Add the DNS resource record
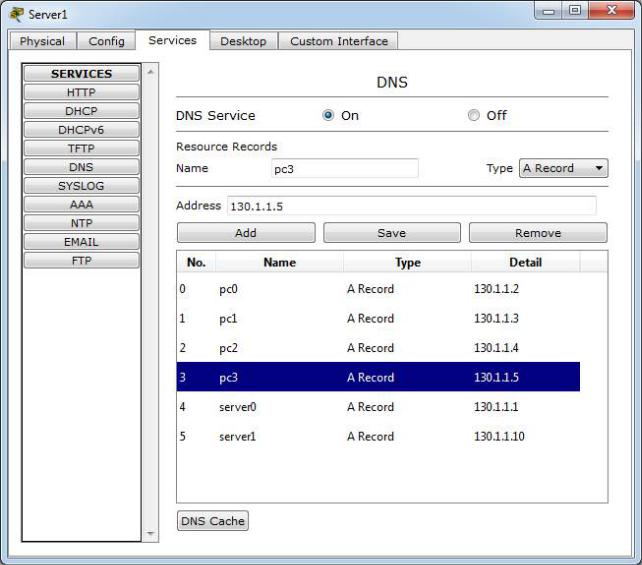The height and width of the screenshot is (565, 642). (x=246, y=233)
